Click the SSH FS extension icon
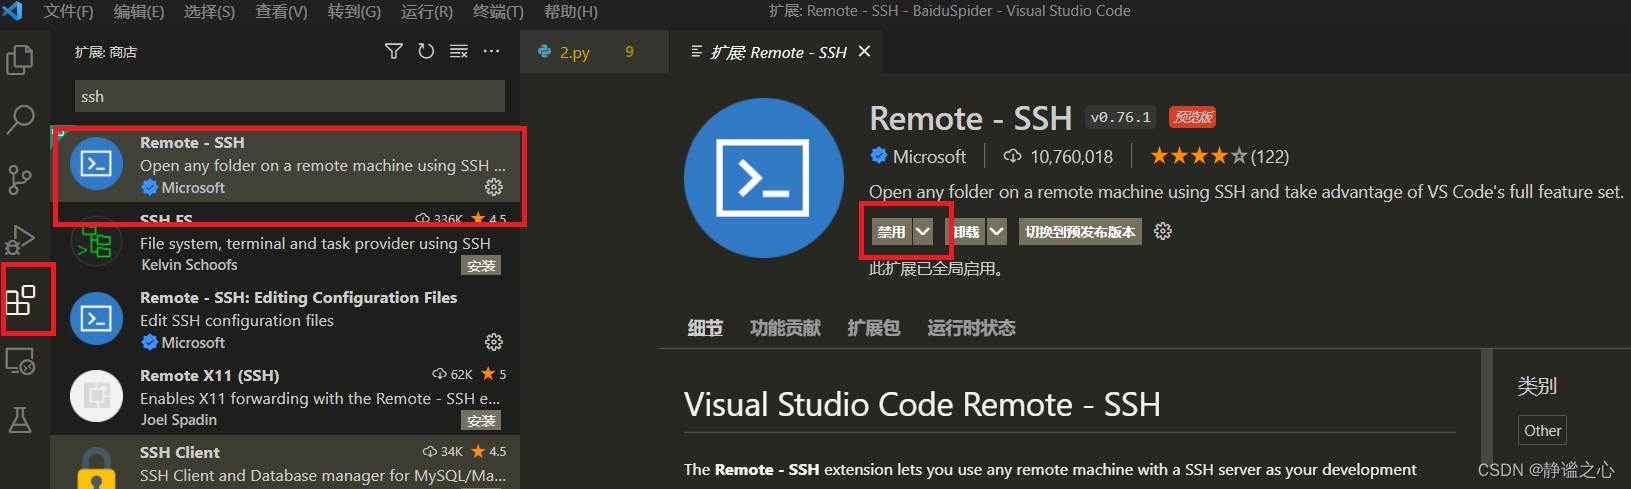 [x=96, y=242]
